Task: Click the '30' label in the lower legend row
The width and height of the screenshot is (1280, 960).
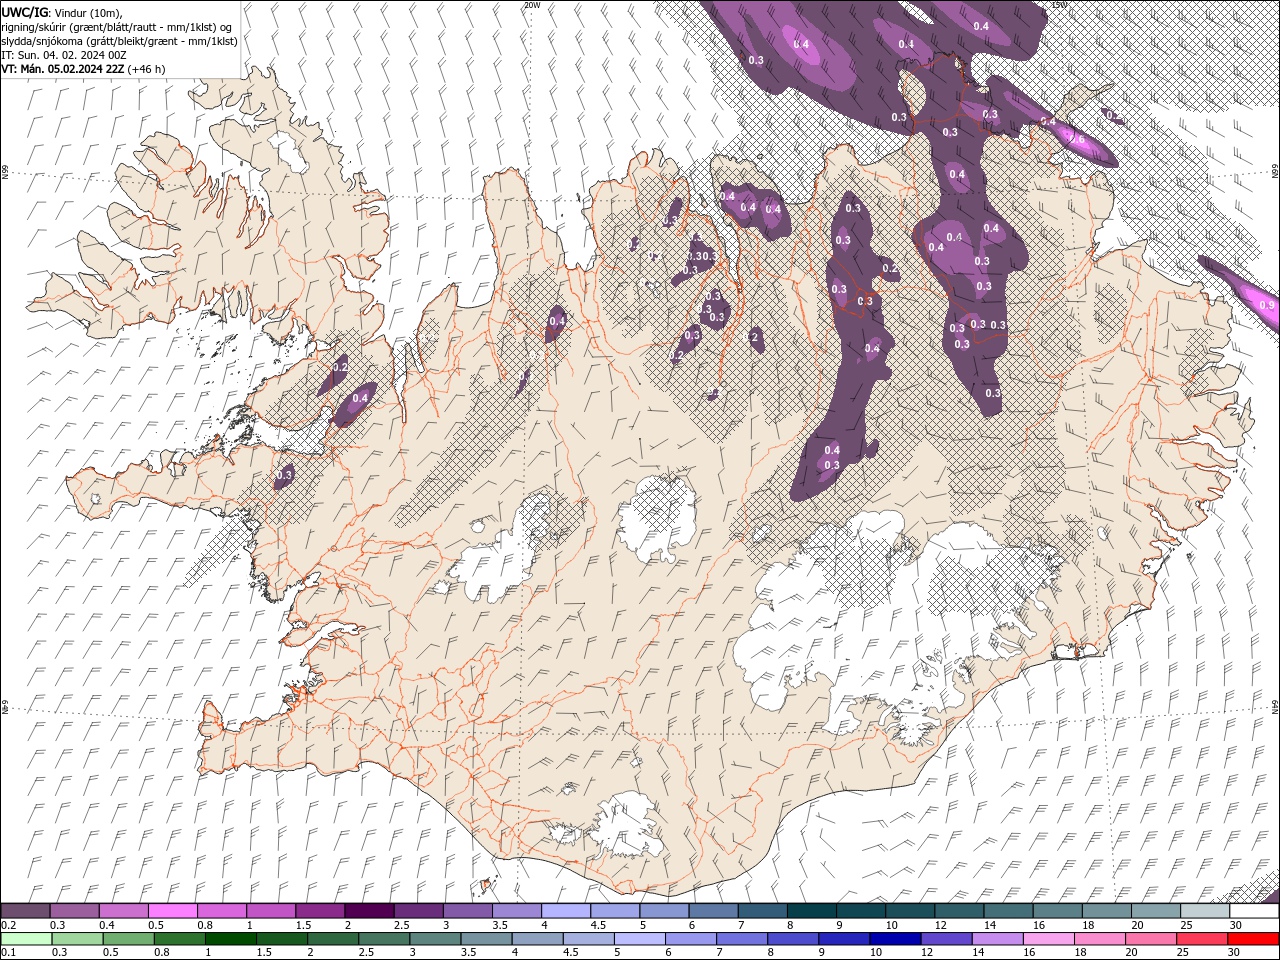Action: point(1233,952)
